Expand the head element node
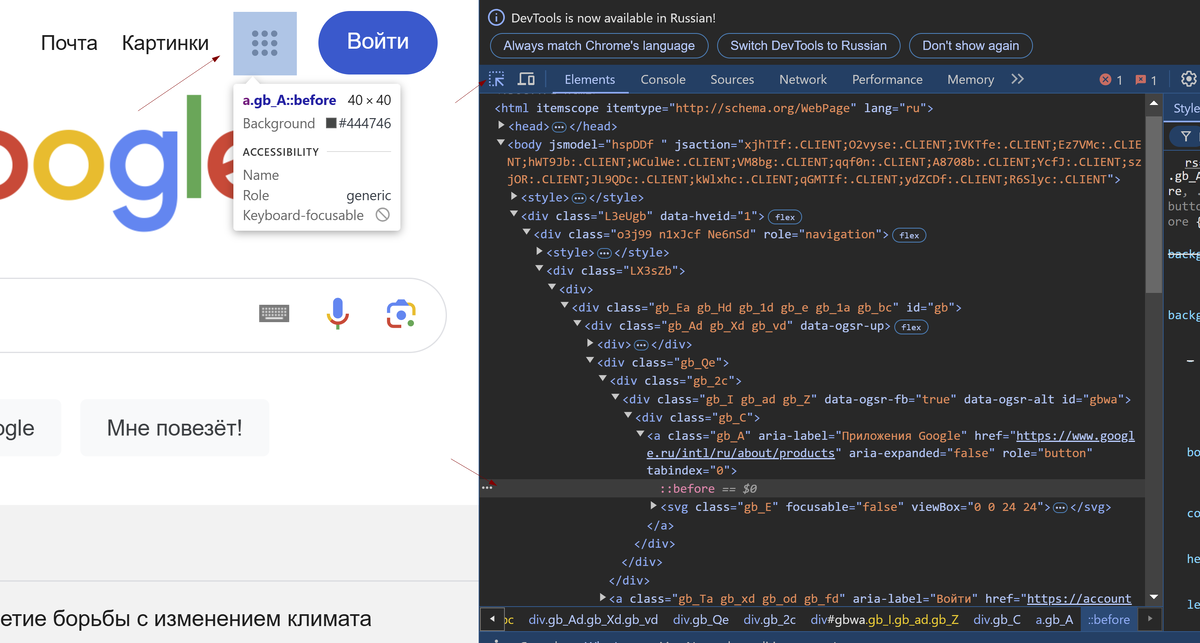 click(x=502, y=126)
